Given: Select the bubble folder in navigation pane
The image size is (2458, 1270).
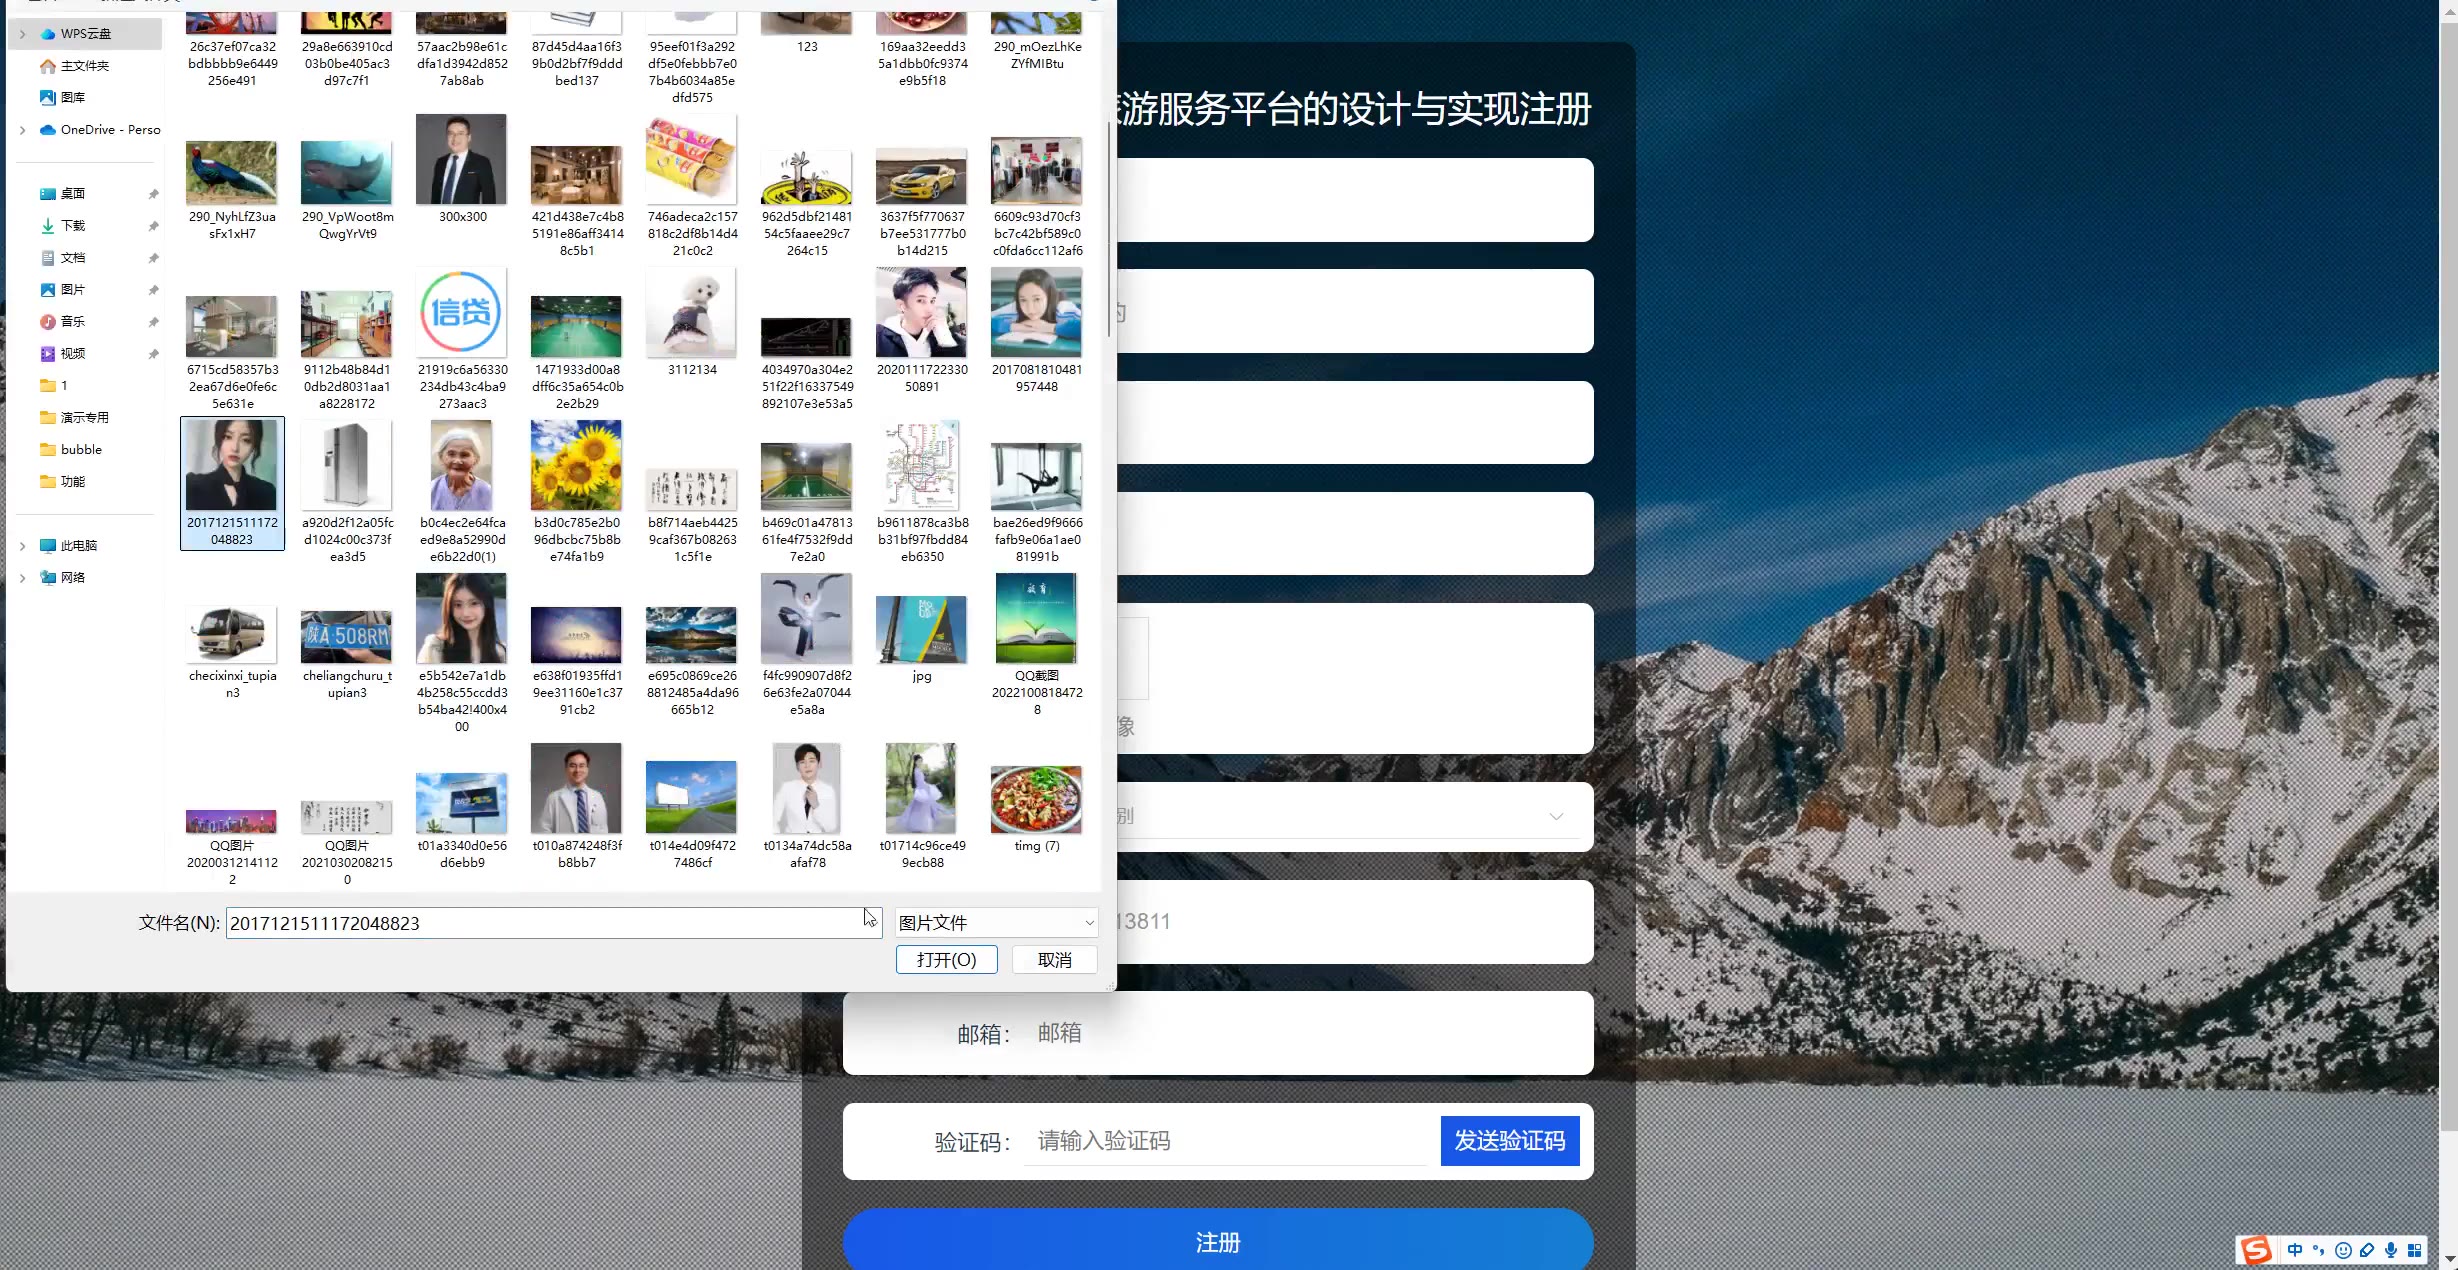Looking at the screenshot, I should (80, 450).
